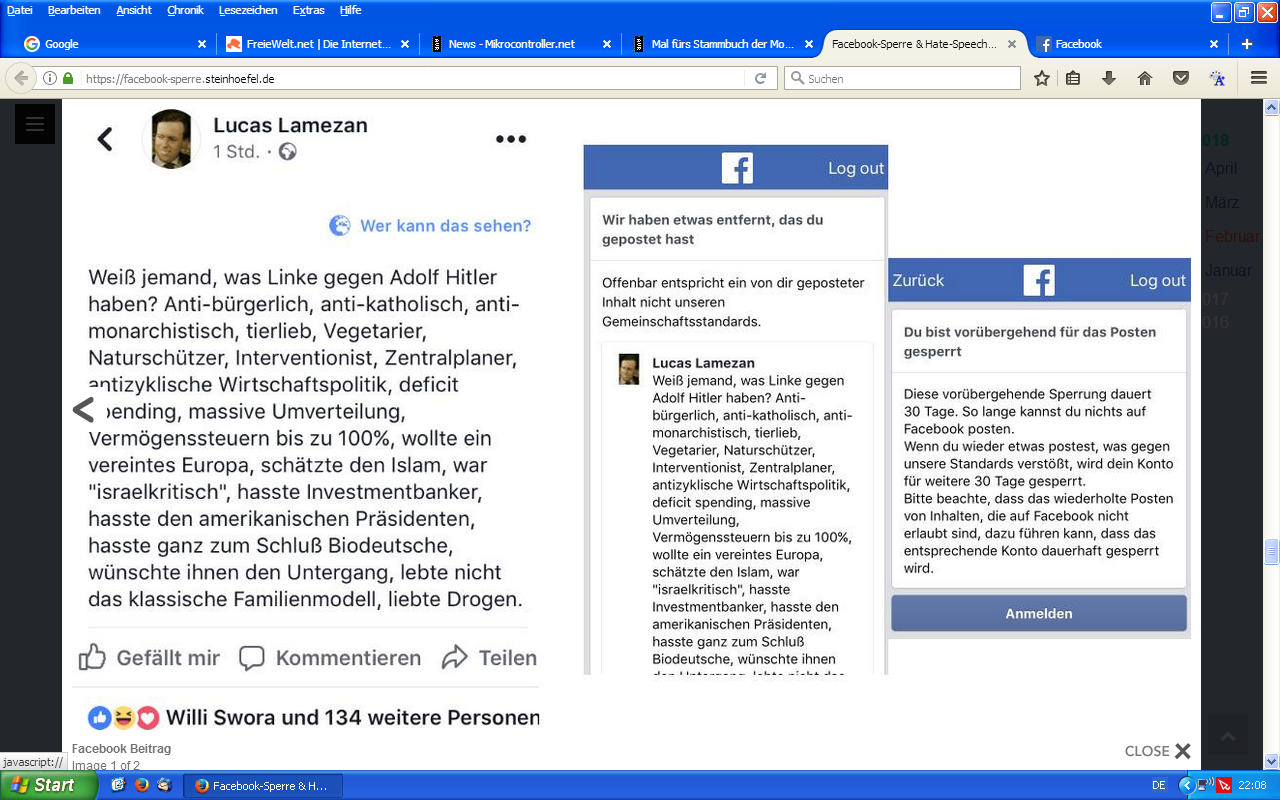The image size is (1280, 800).
Task: Open site information icon in address bar
Action: [50, 78]
